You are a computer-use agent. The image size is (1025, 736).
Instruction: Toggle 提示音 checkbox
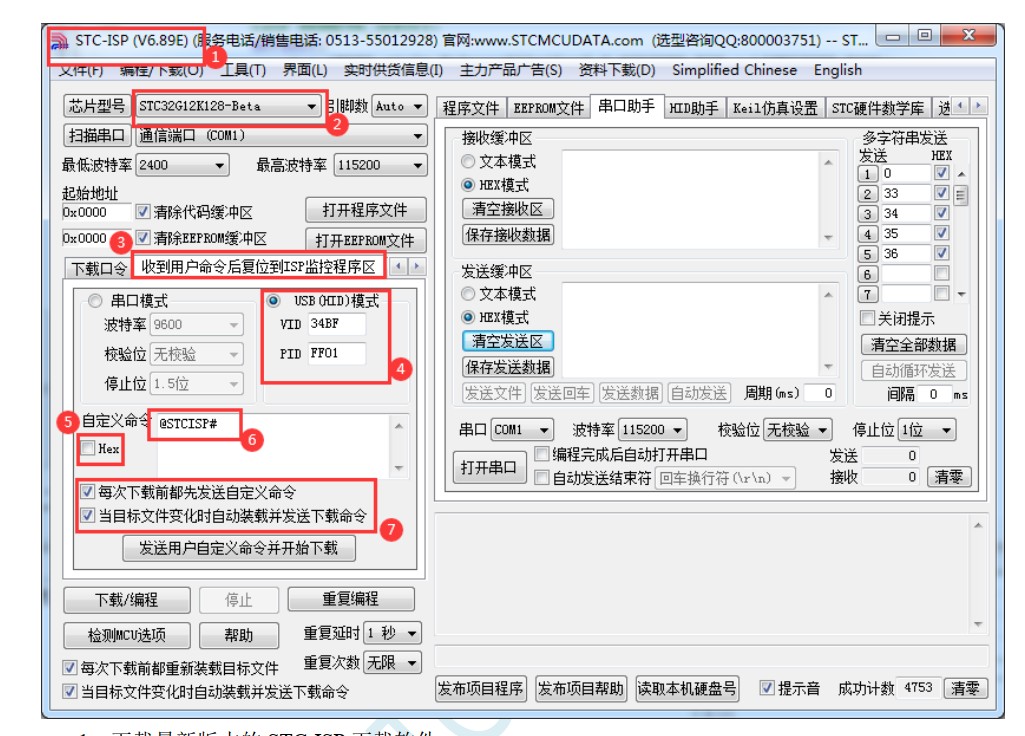(x=767, y=688)
